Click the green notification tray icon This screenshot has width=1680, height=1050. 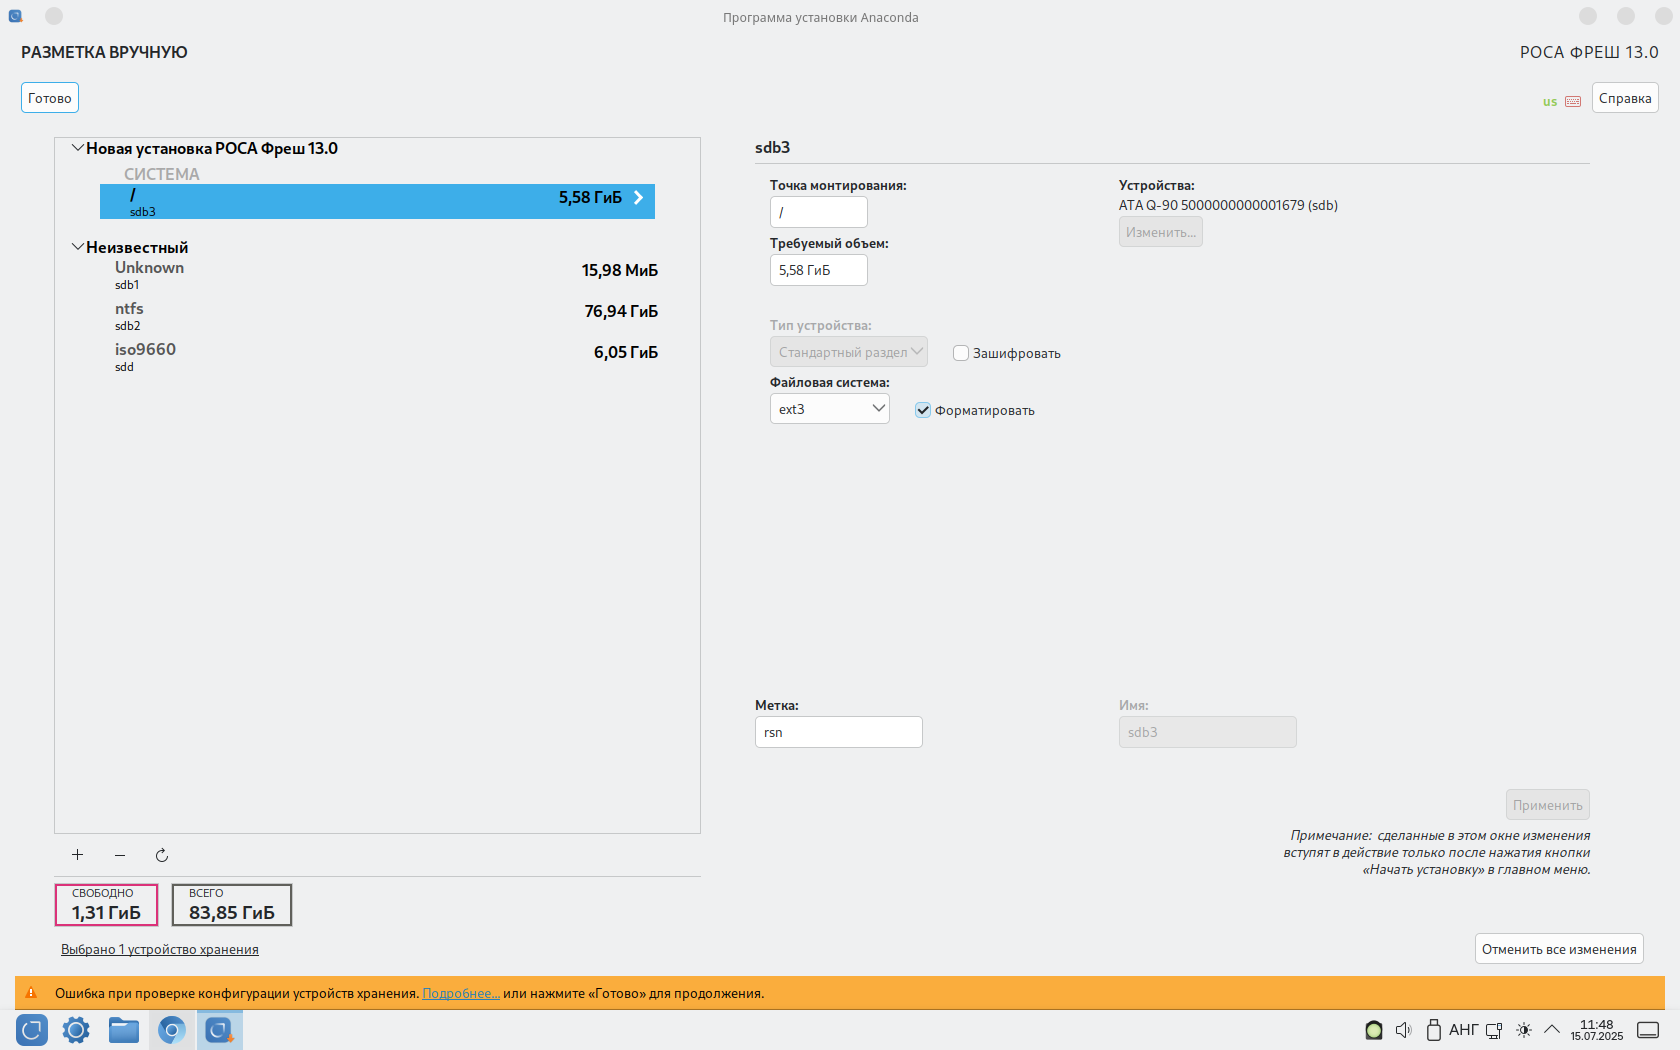[x=1374, y=1030]
